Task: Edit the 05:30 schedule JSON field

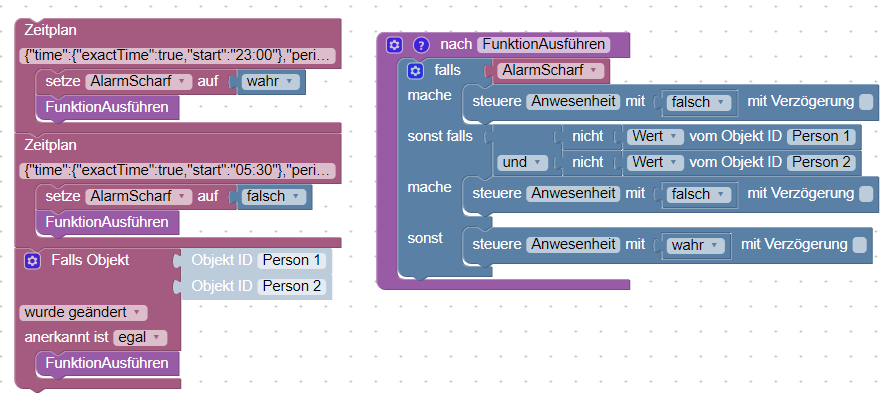Action: [178, 170]
